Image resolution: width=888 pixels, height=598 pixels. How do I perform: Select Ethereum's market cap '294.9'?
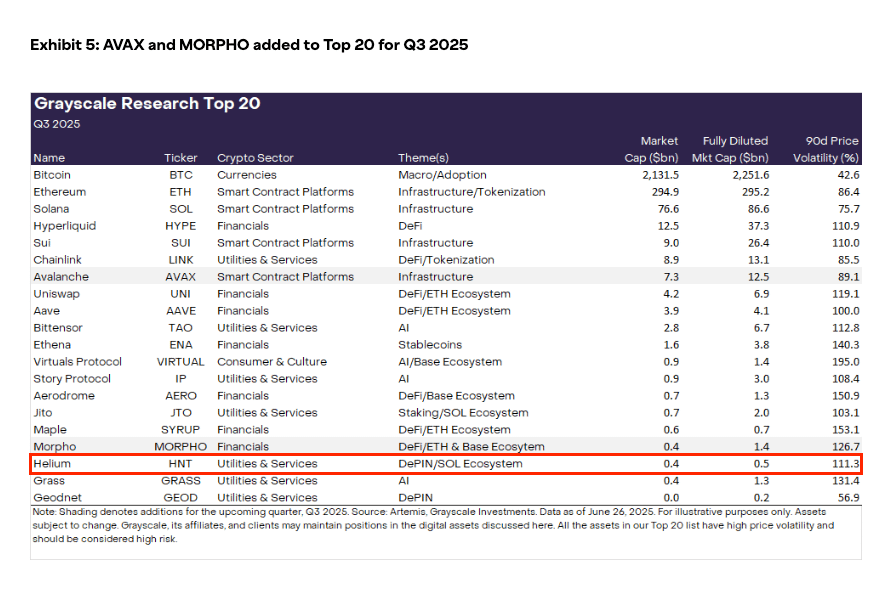665,192
